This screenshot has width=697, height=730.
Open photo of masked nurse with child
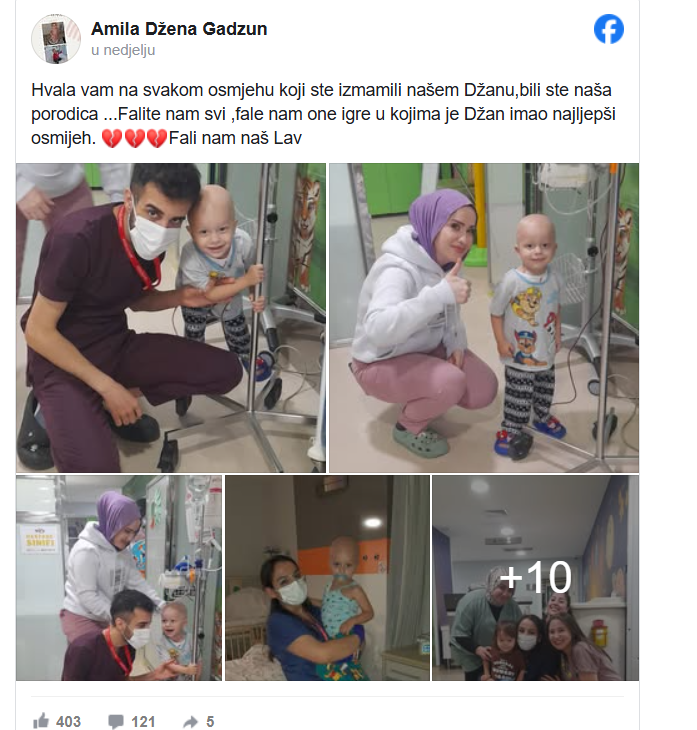(x=171, y=318)
